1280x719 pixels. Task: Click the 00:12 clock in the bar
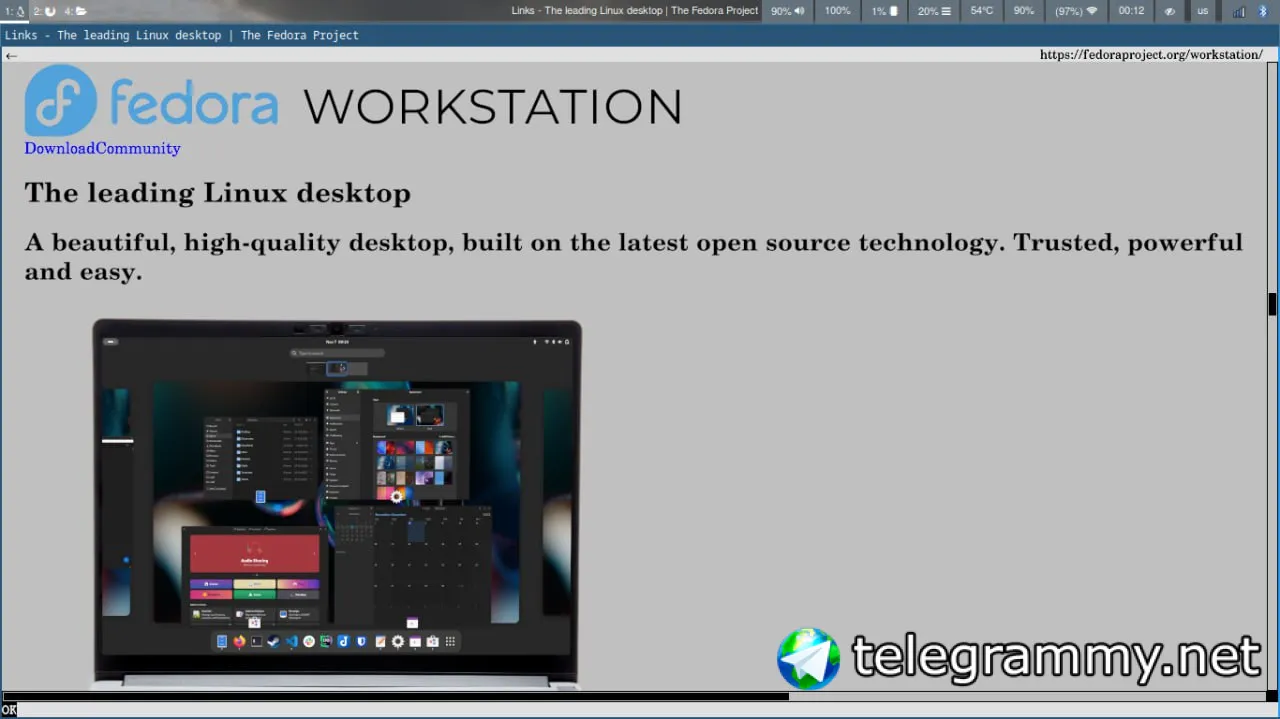coord(1131,11)
